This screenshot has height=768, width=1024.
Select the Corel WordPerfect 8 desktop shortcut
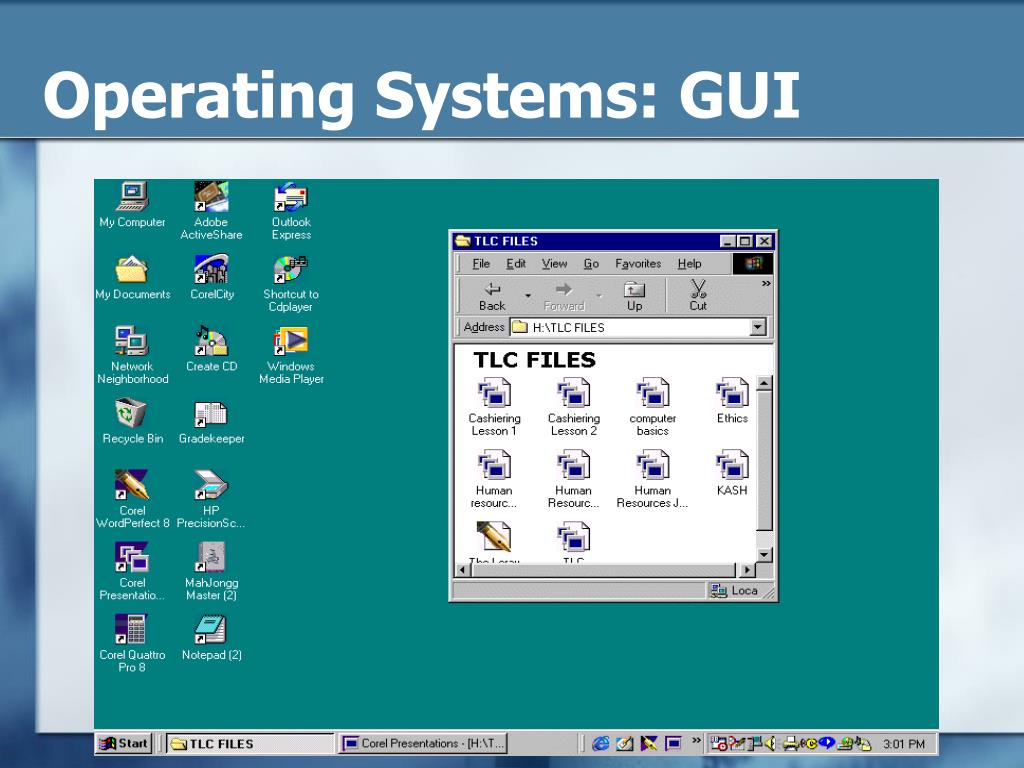(133, 500)
